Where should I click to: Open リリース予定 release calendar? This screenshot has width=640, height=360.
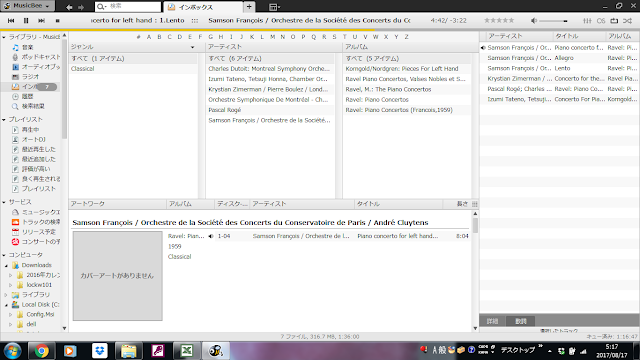34,231
